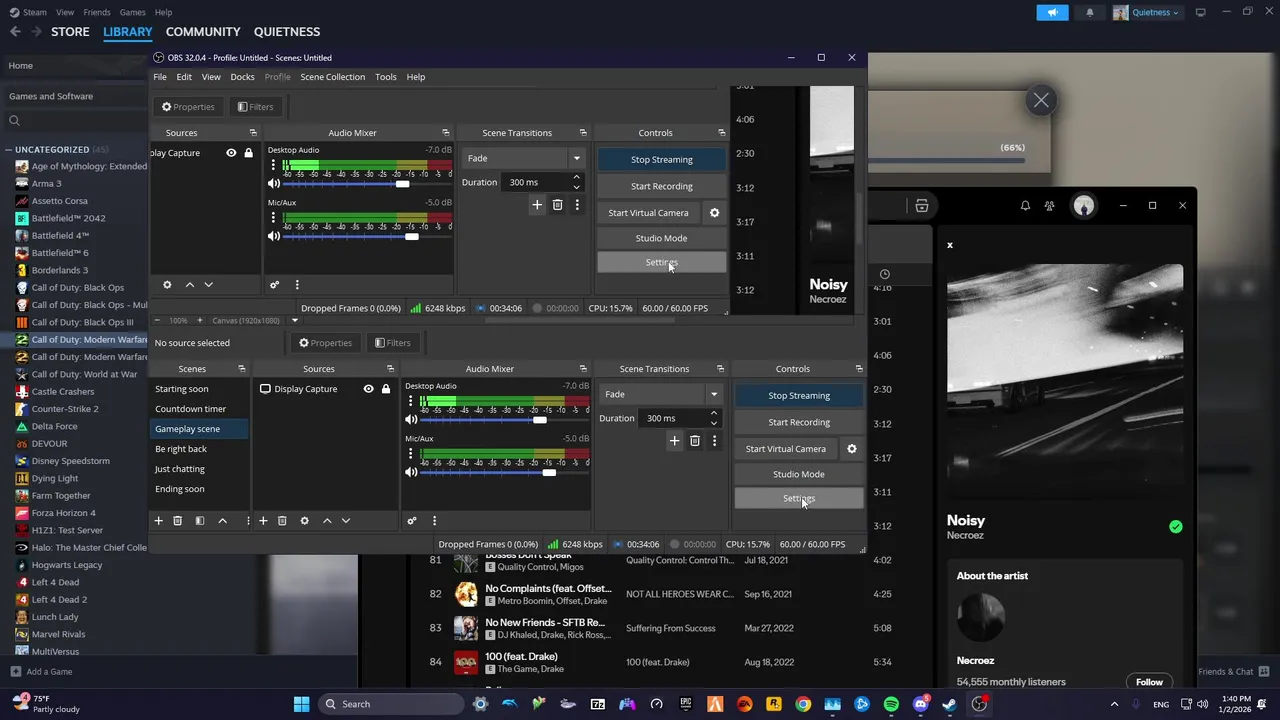Open OBS File menu

click(160, 77)
